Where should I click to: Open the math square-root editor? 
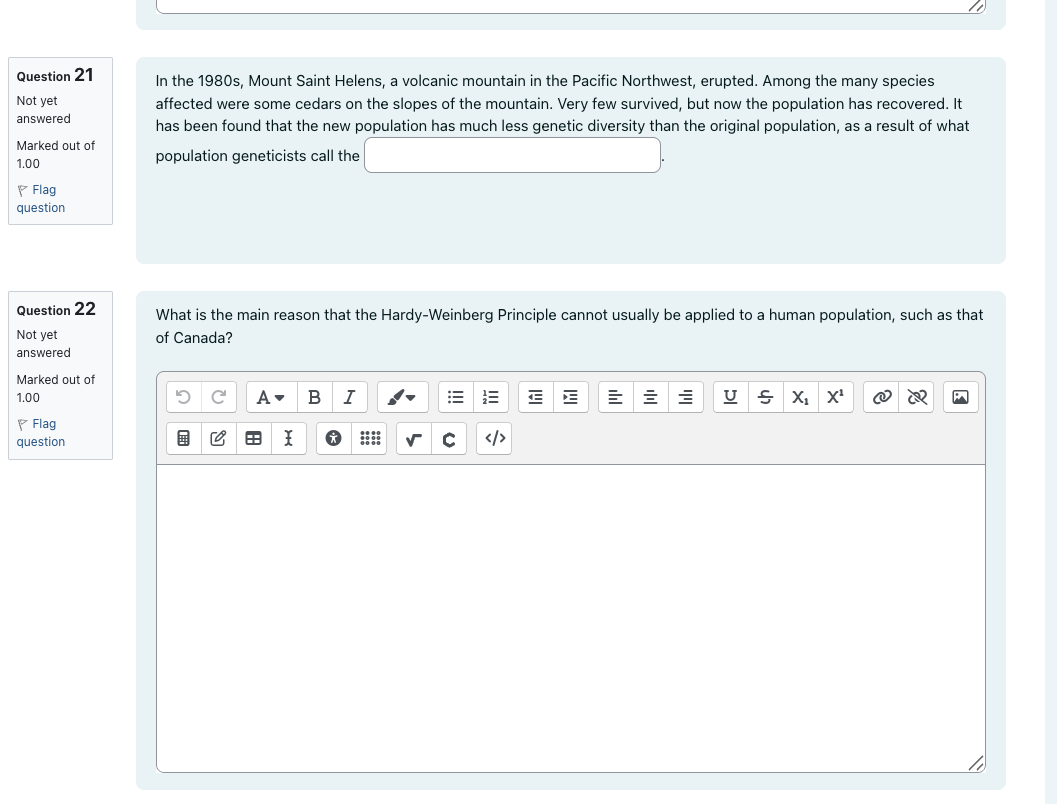click(414, 439)
